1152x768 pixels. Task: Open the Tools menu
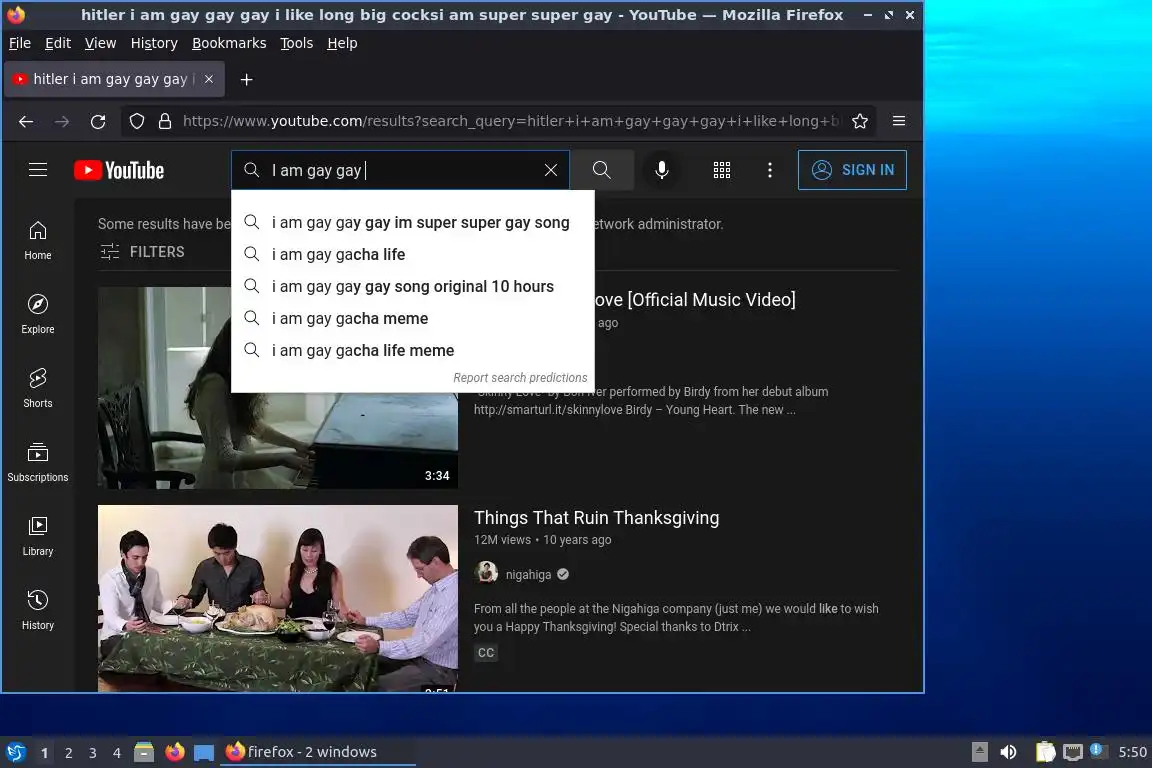pos(297,43)
